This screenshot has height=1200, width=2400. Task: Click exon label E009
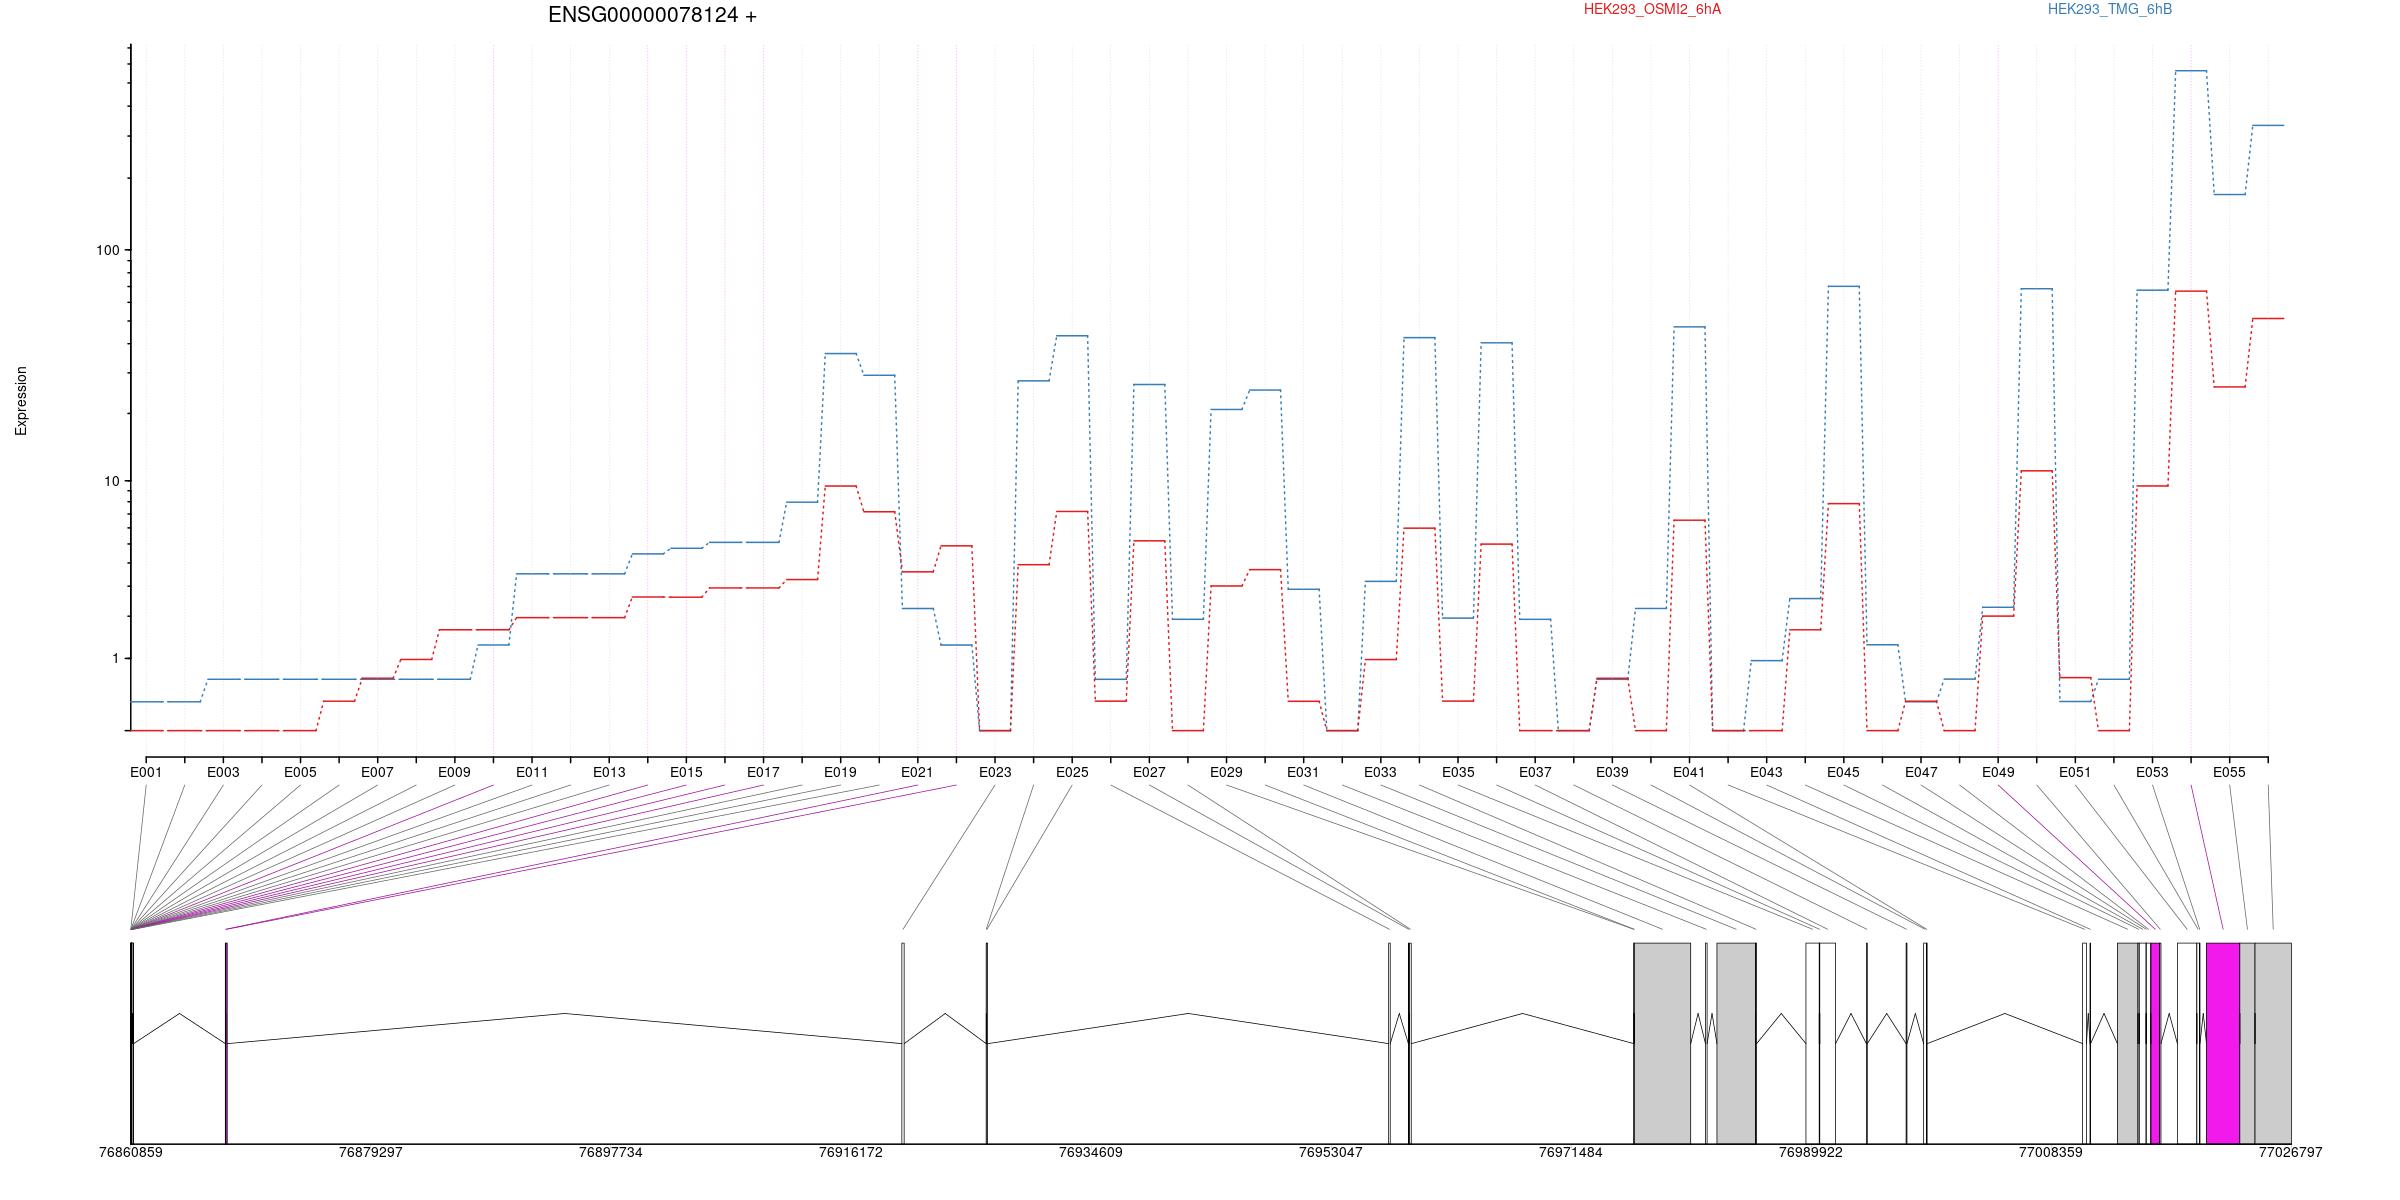pyautogui.click(x=454, y=772)
